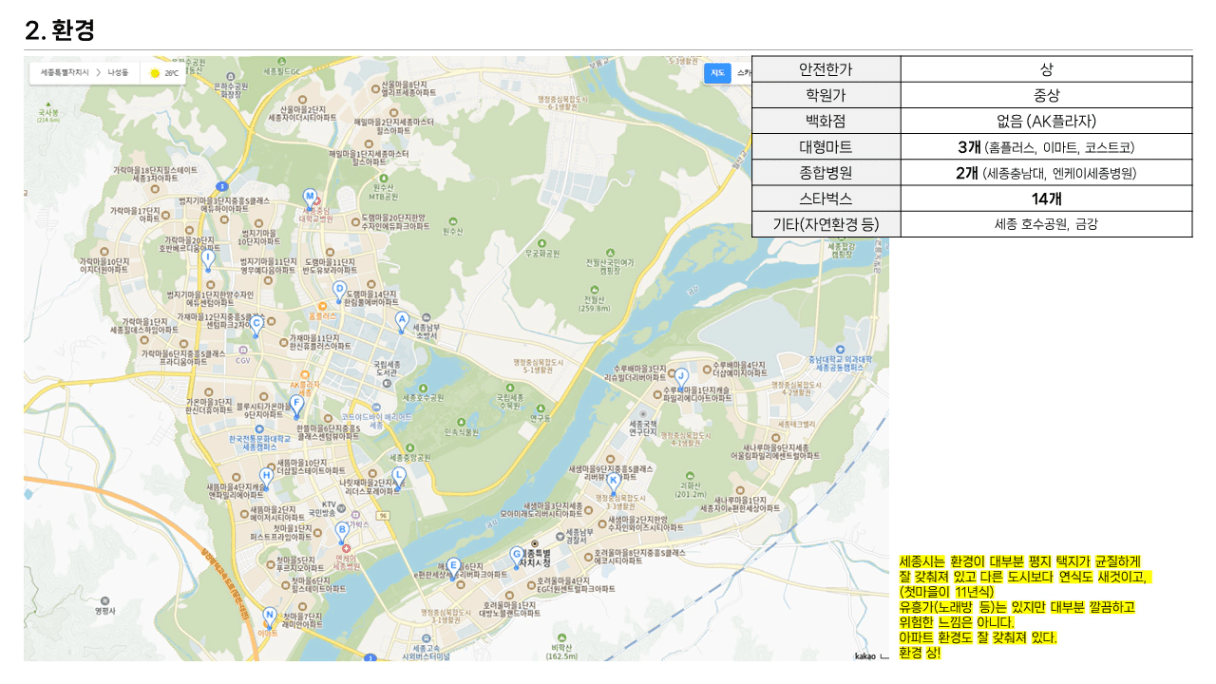Click map pin K near 새샘마을9단지
The image size is (1216, 684).
point(613,483)
